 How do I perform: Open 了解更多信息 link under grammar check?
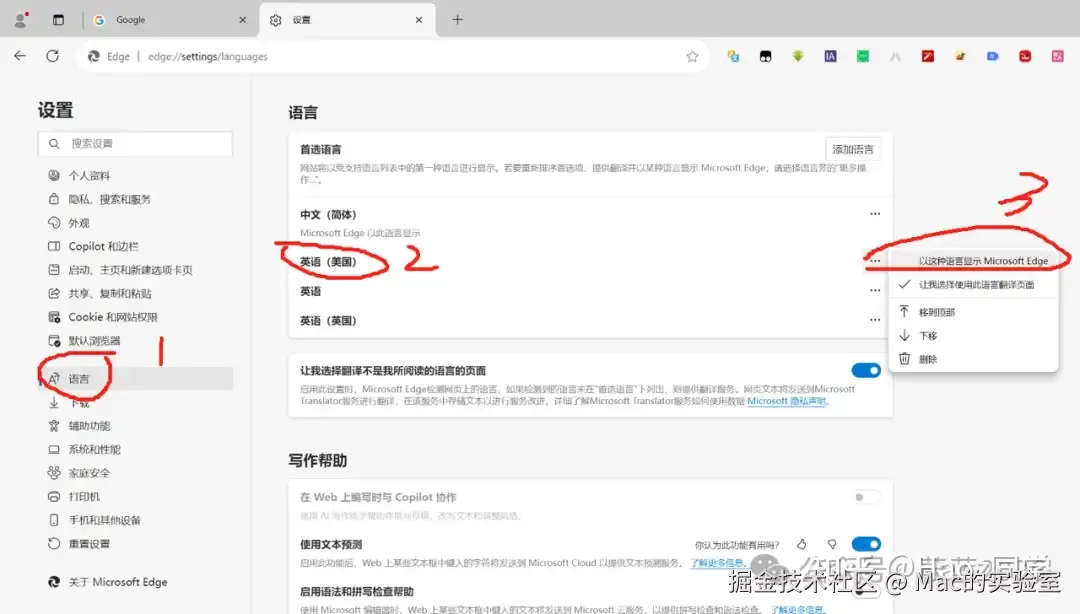797,609
